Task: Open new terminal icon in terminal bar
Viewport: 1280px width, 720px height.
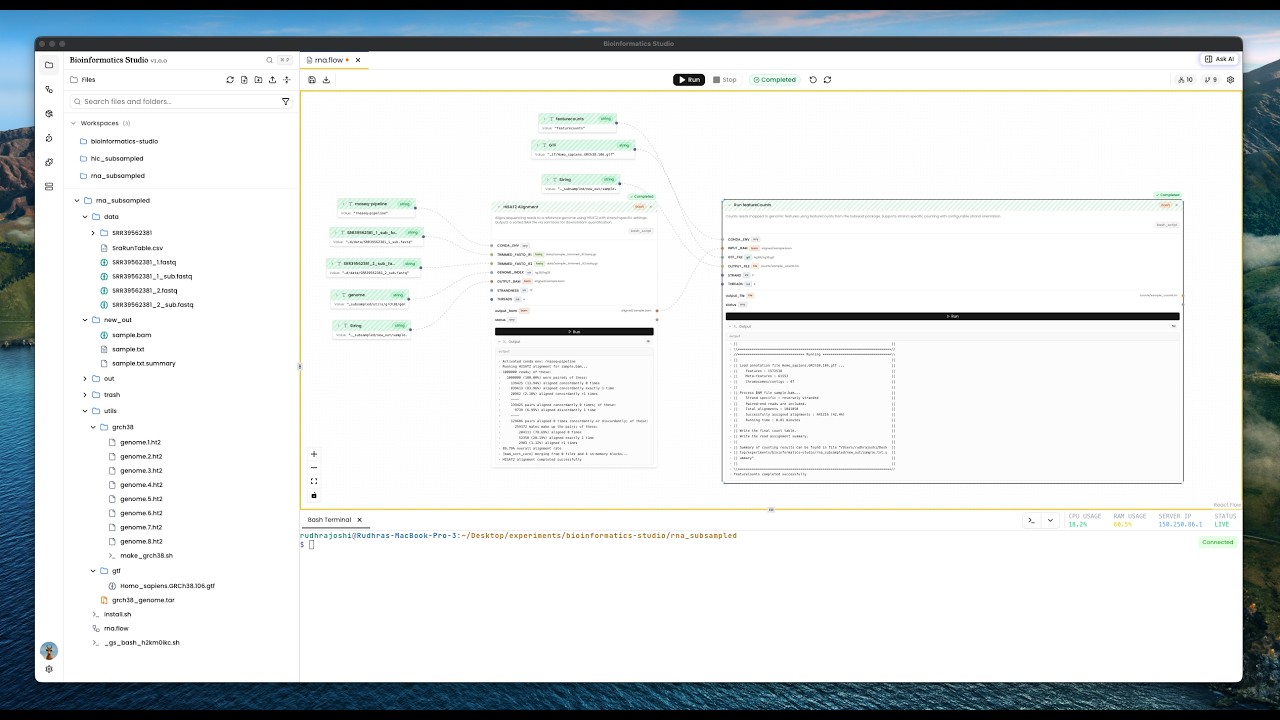Action: click(x=1031, y=520)
